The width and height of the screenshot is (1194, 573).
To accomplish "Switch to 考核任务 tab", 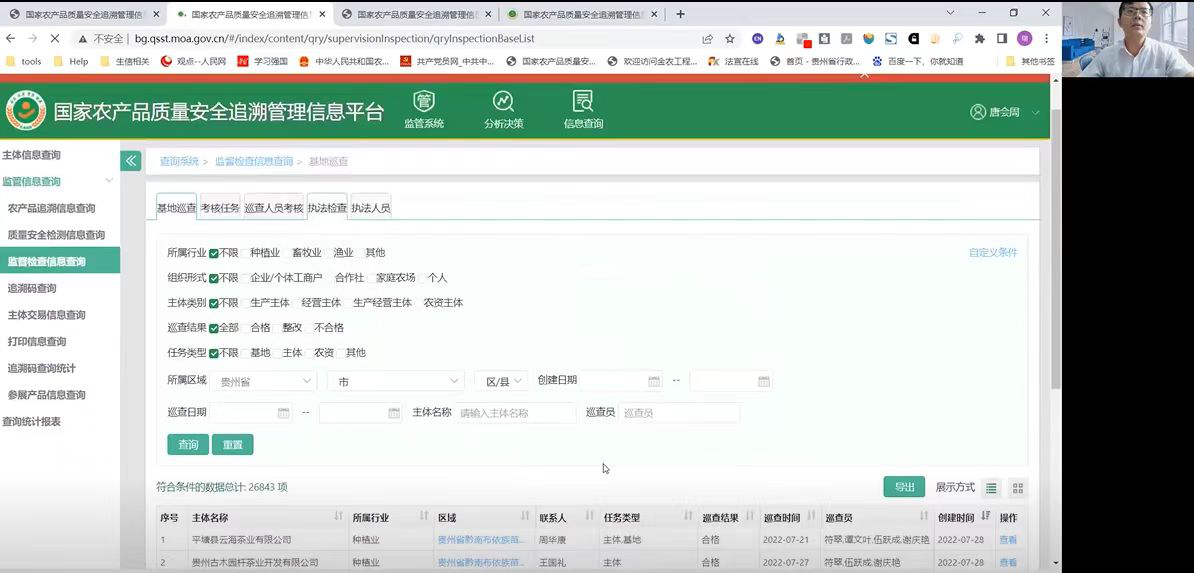I will [x=220, y=208].
